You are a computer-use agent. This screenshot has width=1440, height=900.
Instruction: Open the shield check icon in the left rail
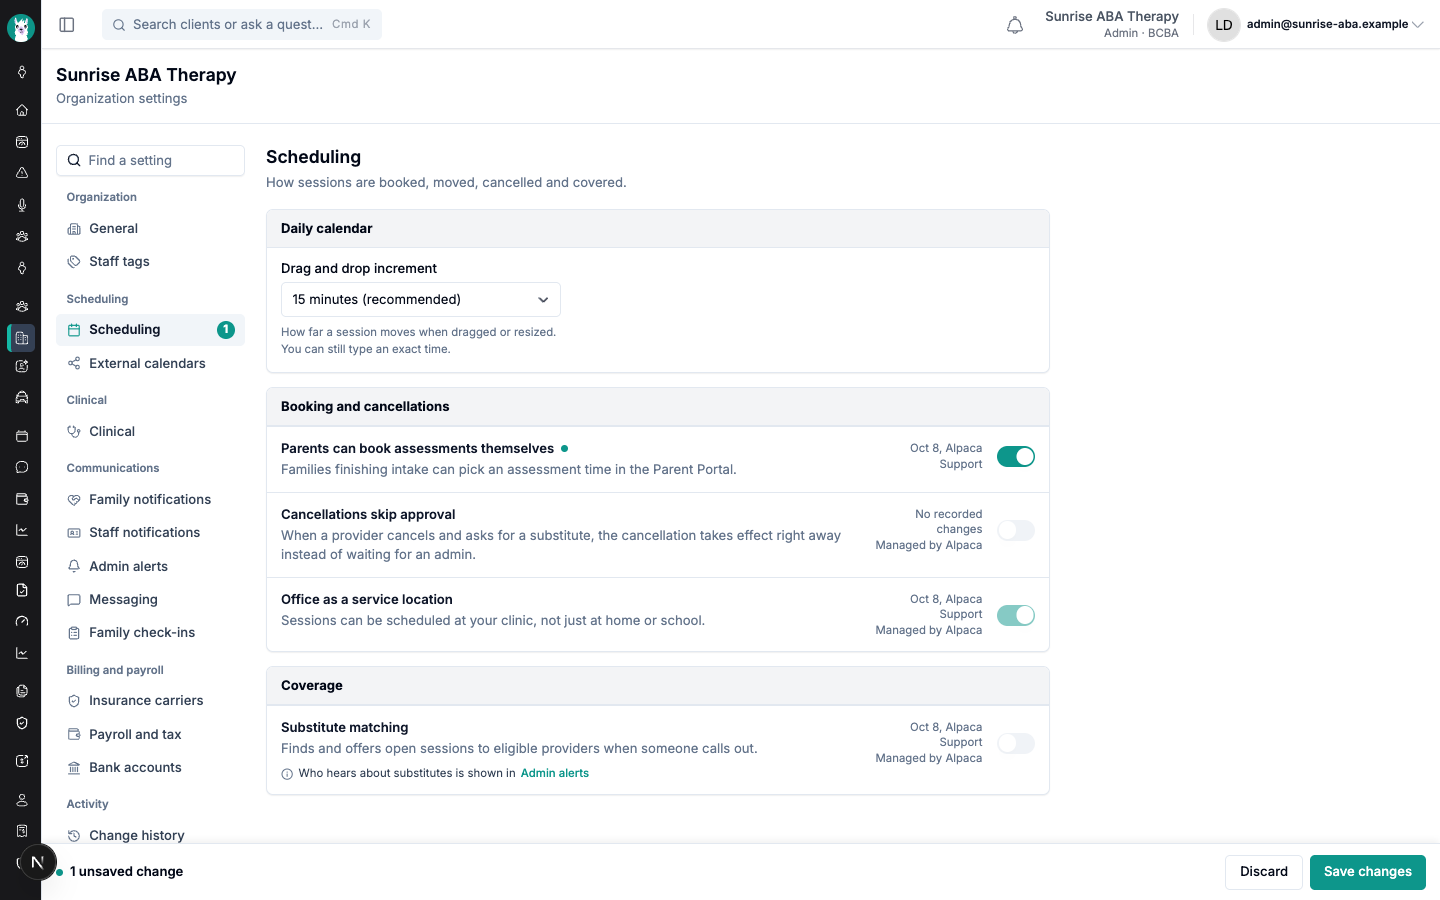coord(21,723)
